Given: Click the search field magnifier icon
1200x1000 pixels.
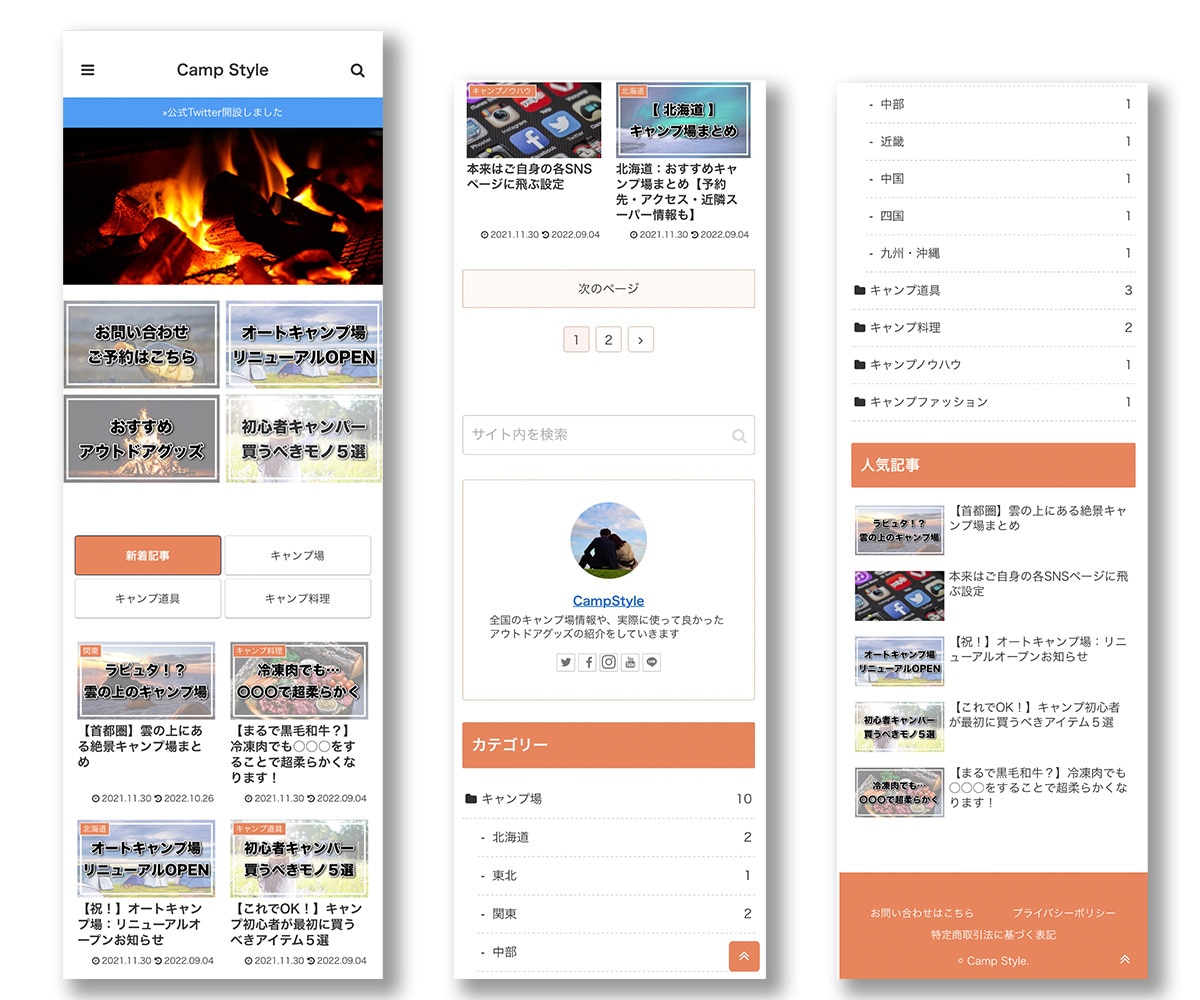Looking at the screenshot, I should click(x=739, y=435).
